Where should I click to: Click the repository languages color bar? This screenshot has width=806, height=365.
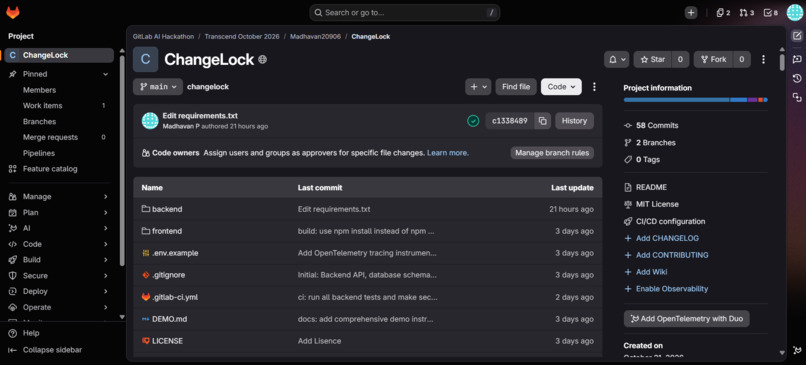(695, 100)
